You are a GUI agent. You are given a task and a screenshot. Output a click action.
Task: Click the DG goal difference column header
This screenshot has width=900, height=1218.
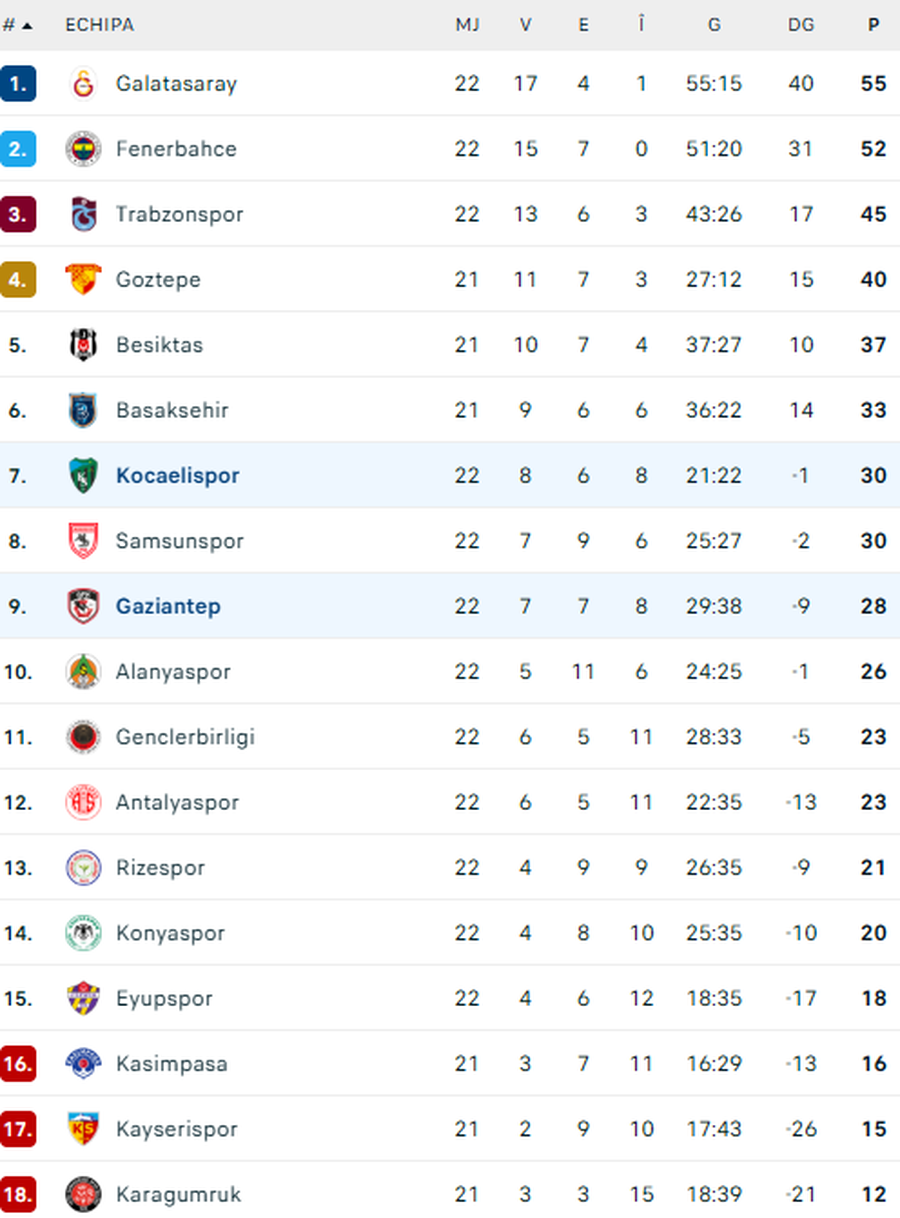pyautogui.click(x=800, y=25)
